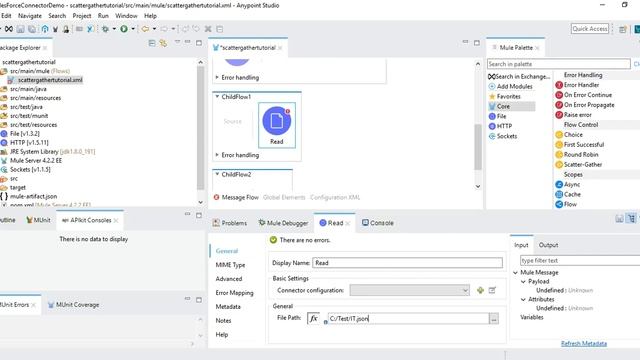Open the Window menu
The image size is (640, 360).
[126, 16]
